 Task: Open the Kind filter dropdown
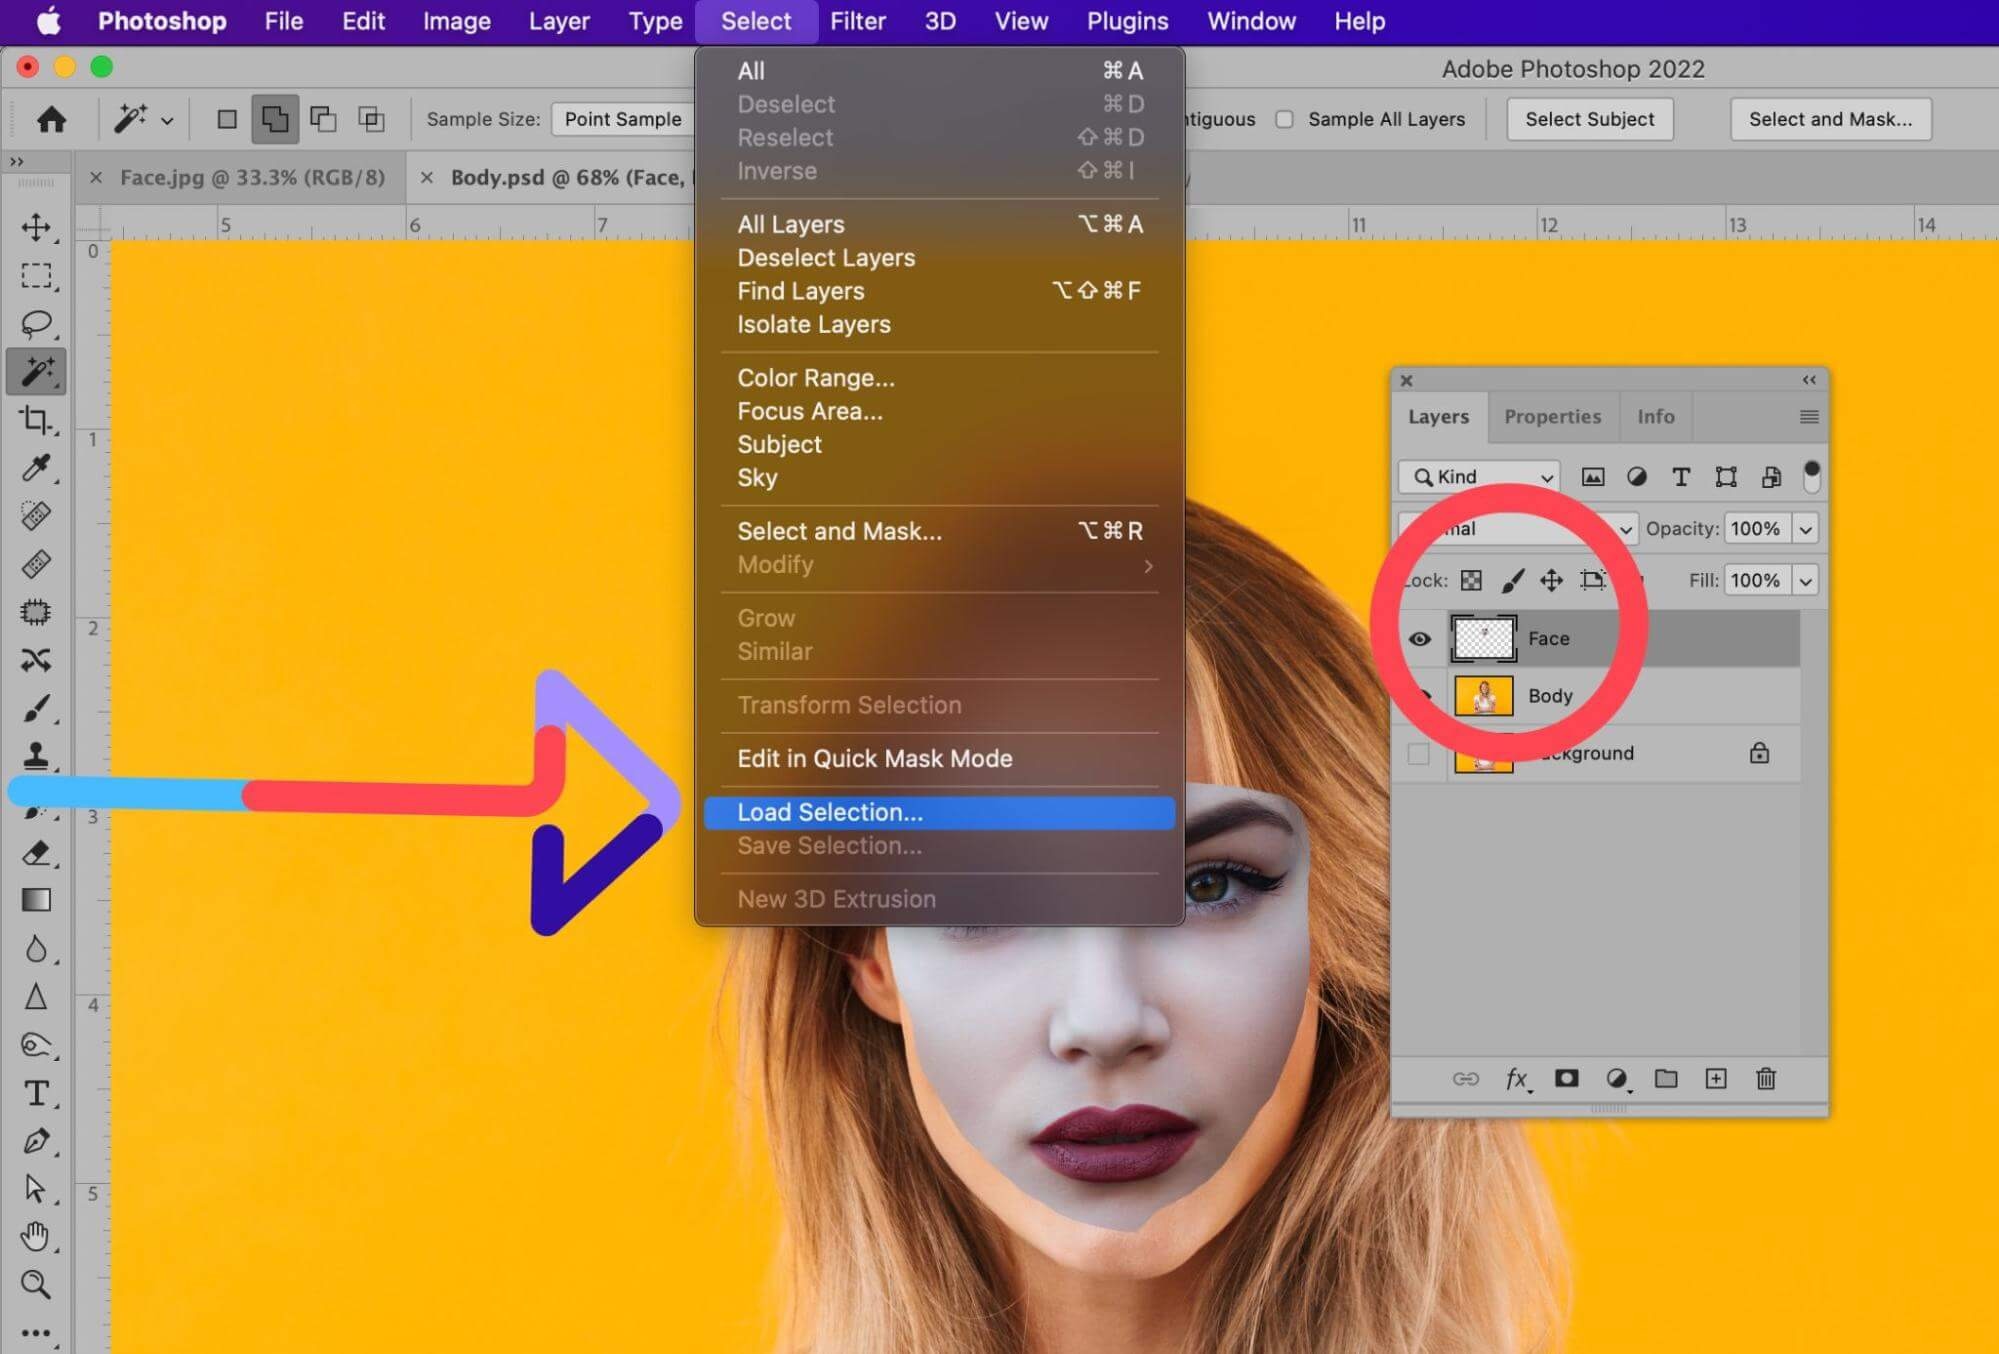(1479, 477)
